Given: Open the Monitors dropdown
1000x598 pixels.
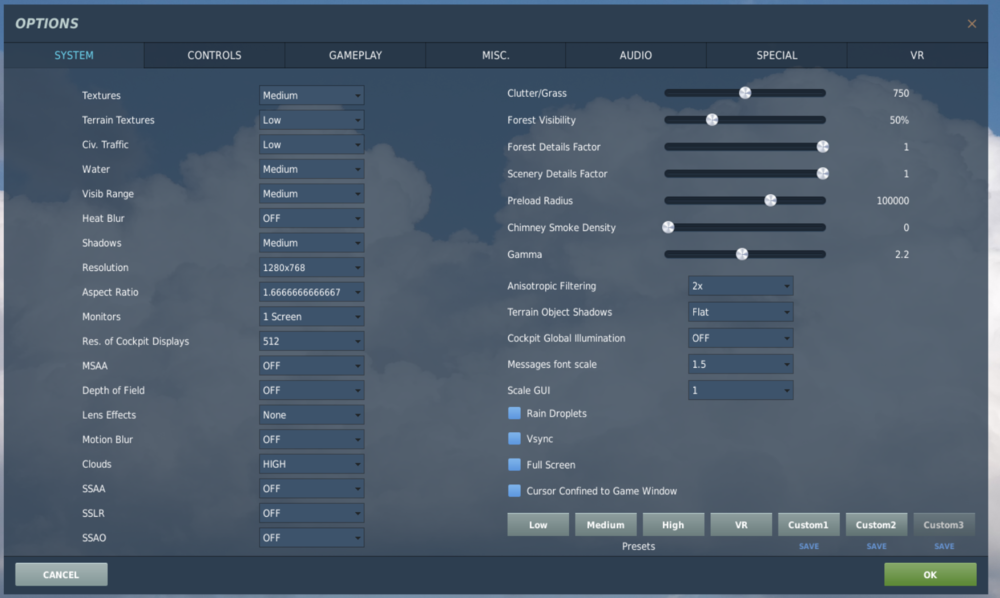Looking at the screenshot, I should pyautogui.click(x=311, y=317).
